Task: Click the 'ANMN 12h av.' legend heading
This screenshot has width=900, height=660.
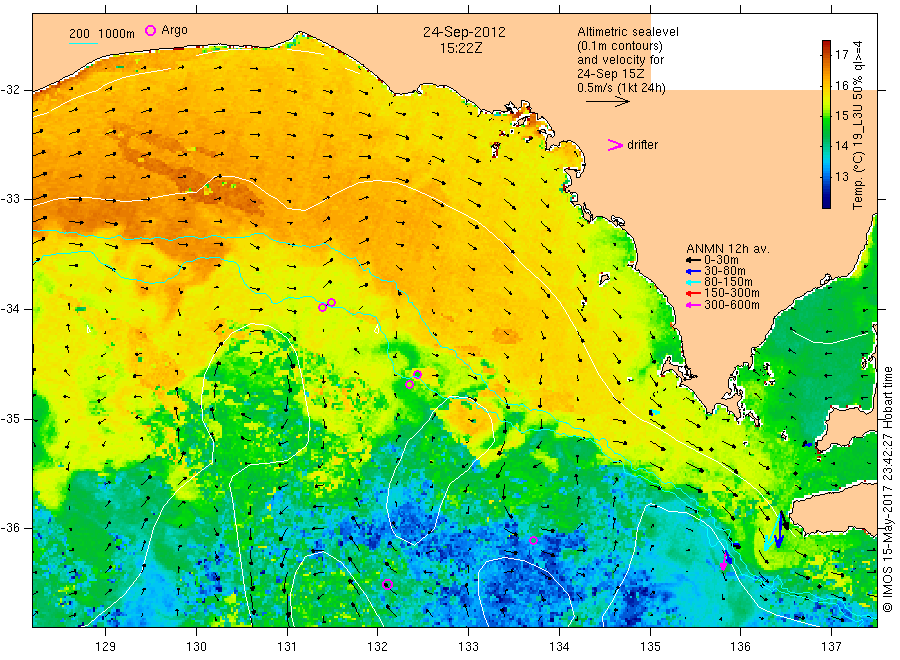Action: [727, 249]
